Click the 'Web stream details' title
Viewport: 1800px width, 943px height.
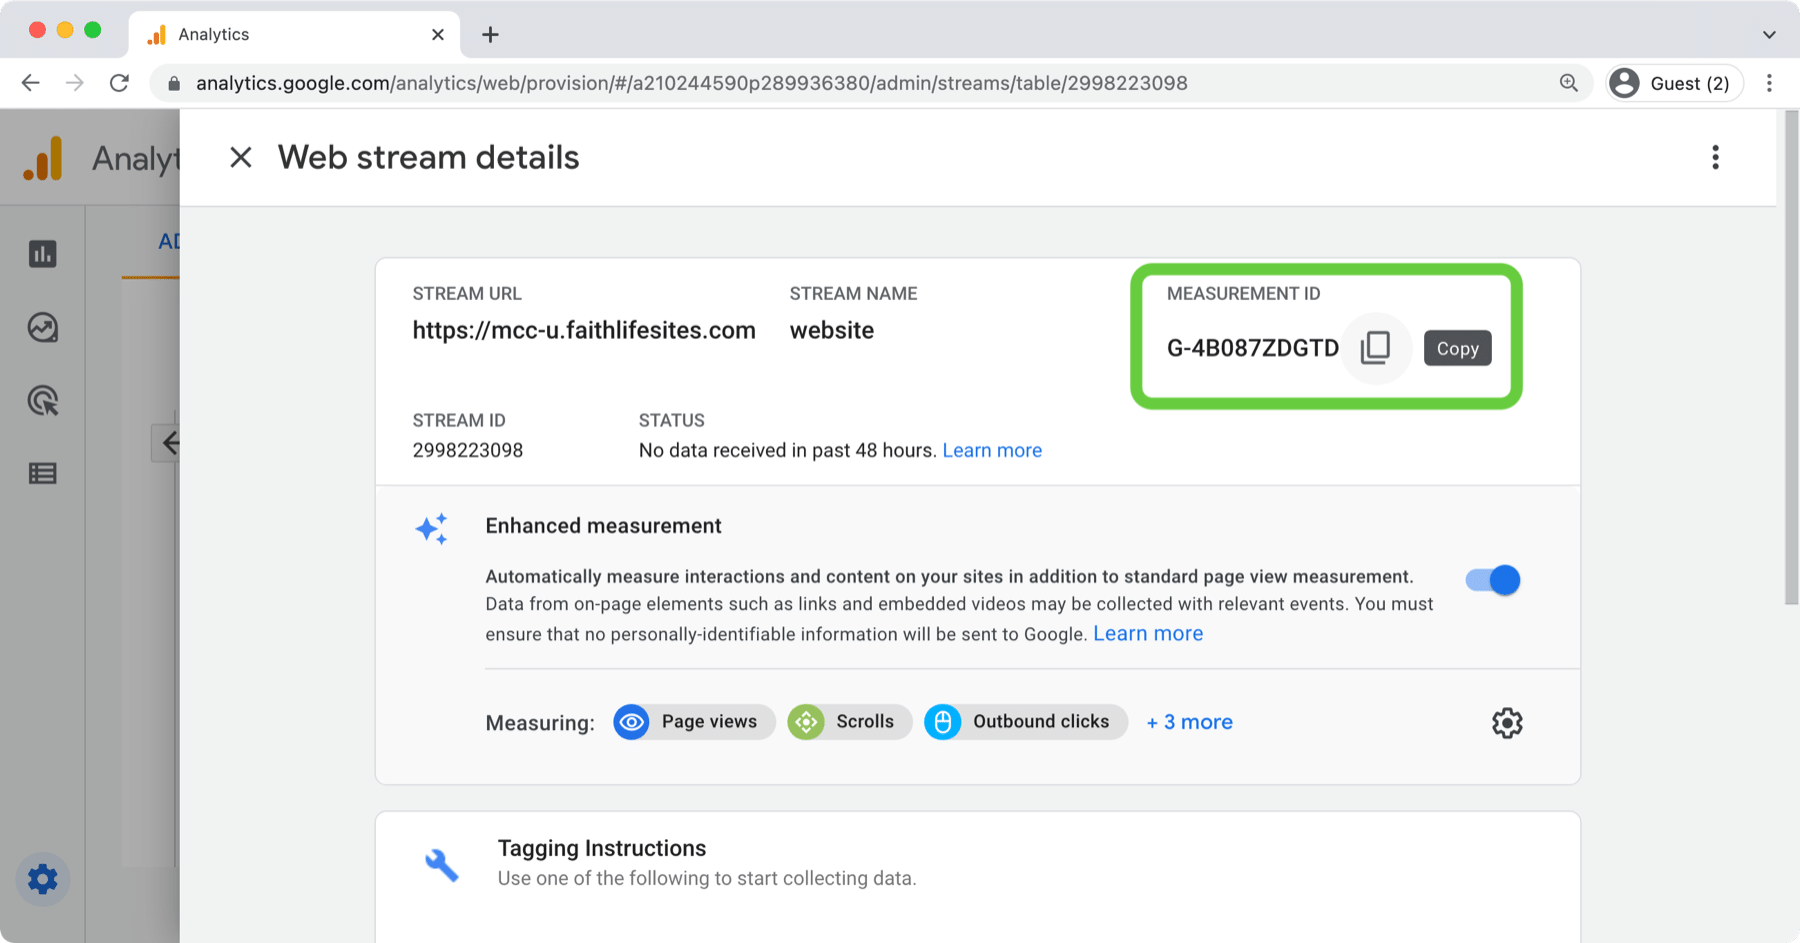click(x=428, y=157)
